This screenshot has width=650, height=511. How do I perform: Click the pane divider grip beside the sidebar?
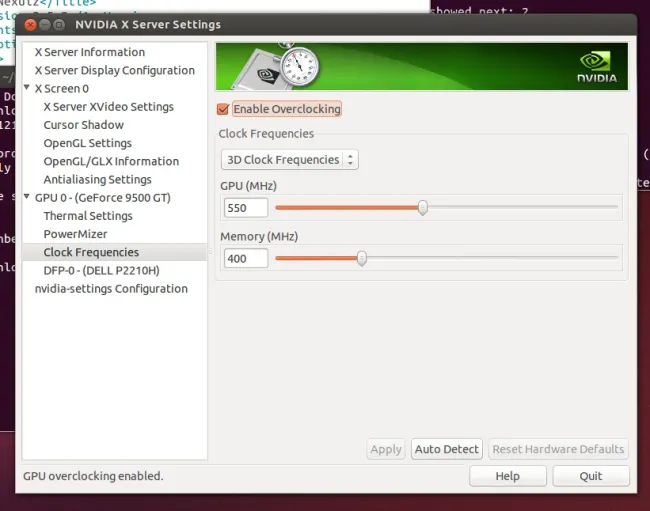[x=210, y=251]
